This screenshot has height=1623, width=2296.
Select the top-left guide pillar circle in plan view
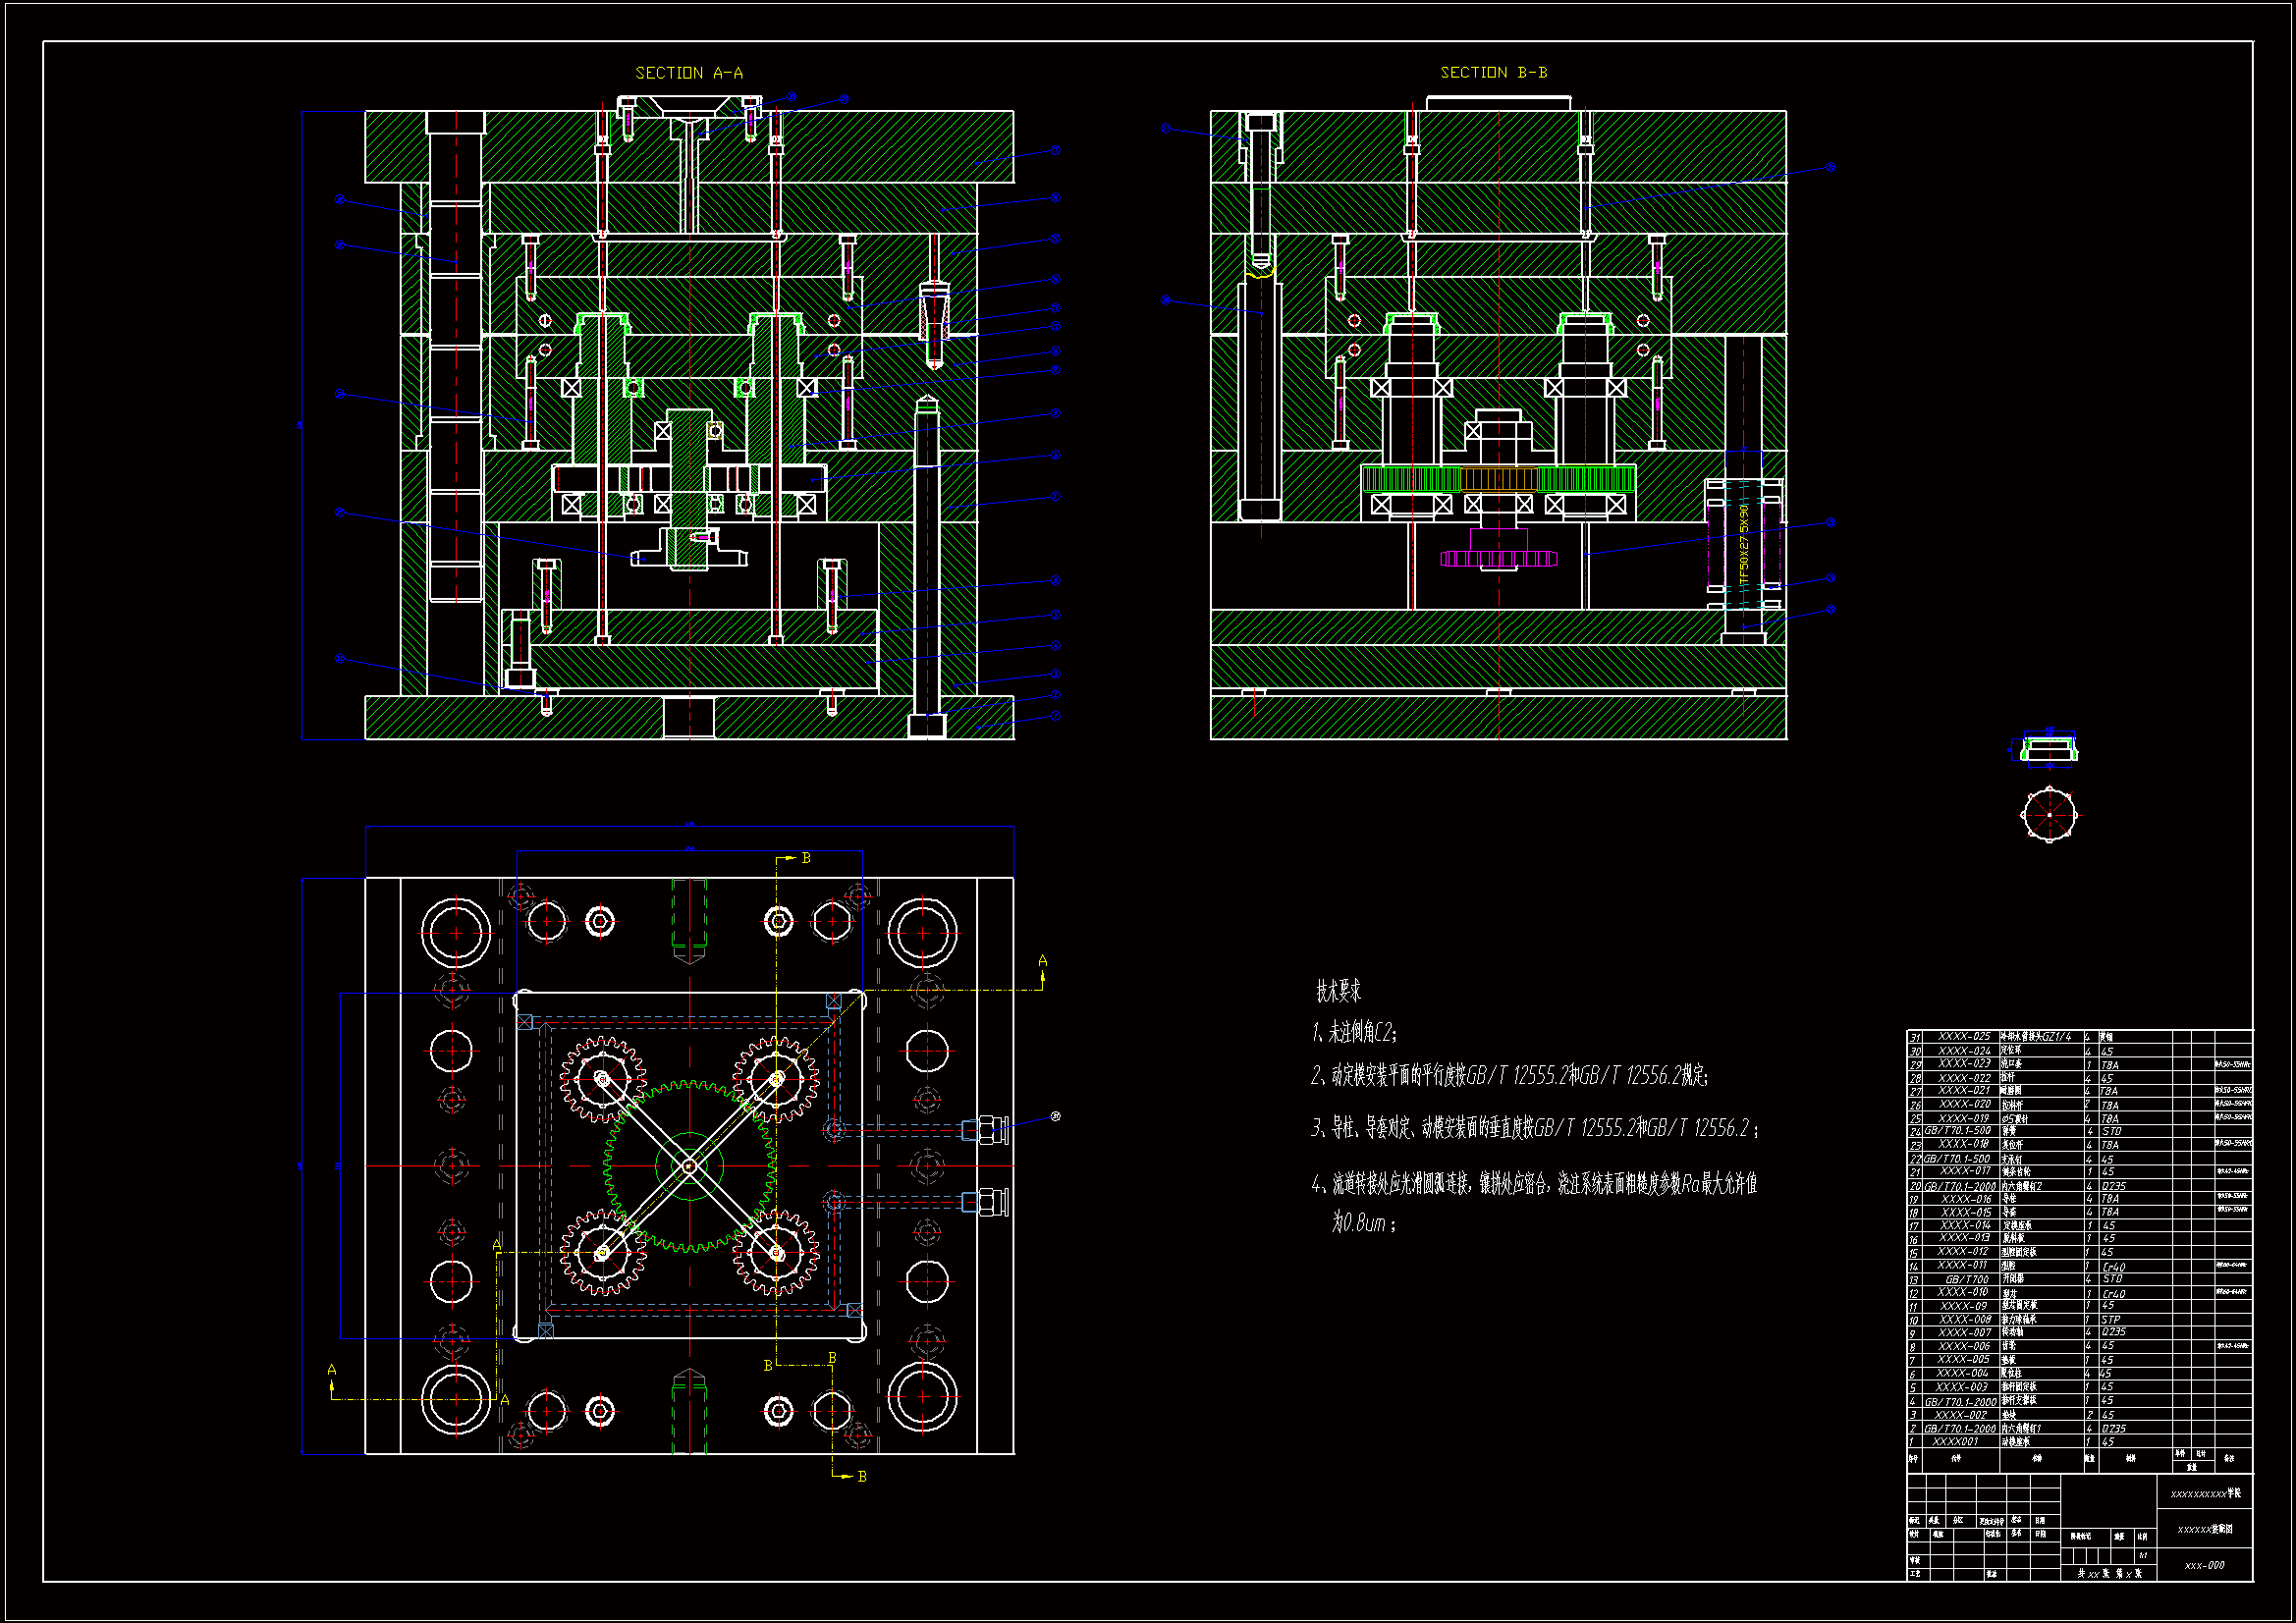point(456,933)
